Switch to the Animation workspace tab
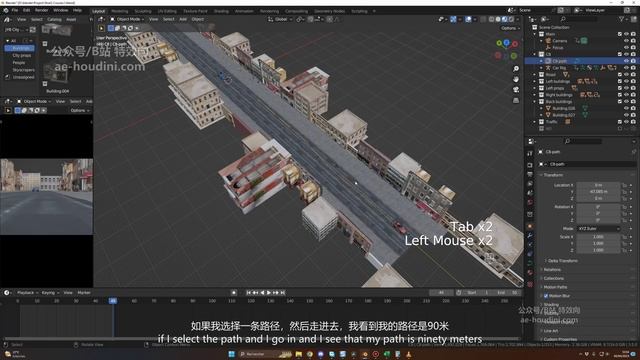Viewport: 640px width, 360px height. [244, 11]
